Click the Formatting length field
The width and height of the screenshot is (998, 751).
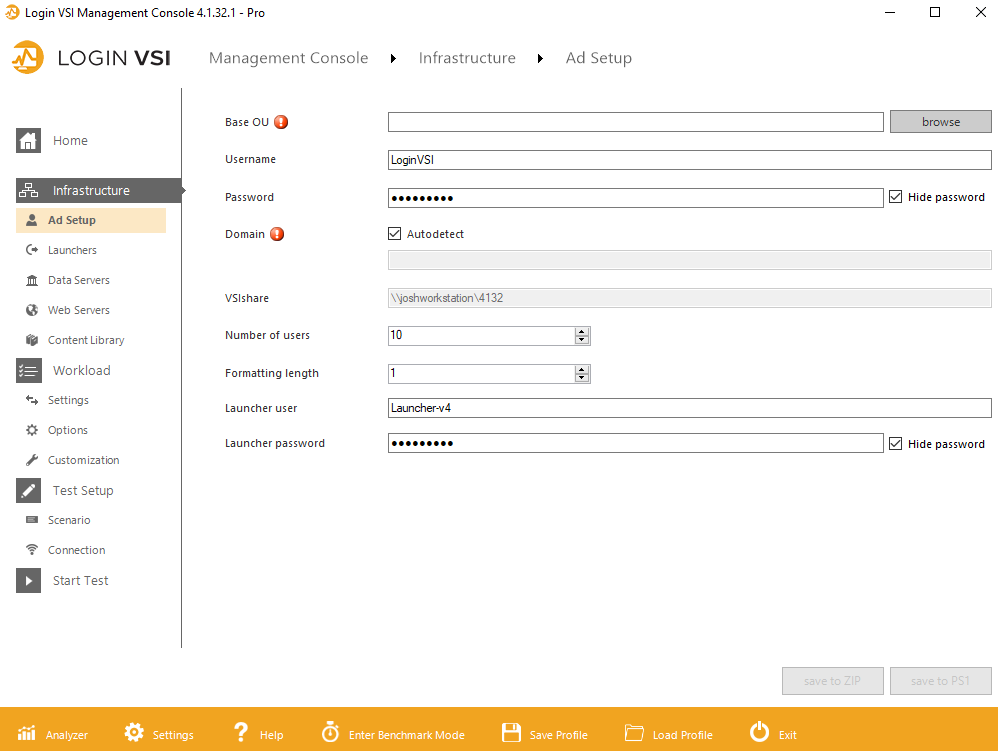point(482,374)
